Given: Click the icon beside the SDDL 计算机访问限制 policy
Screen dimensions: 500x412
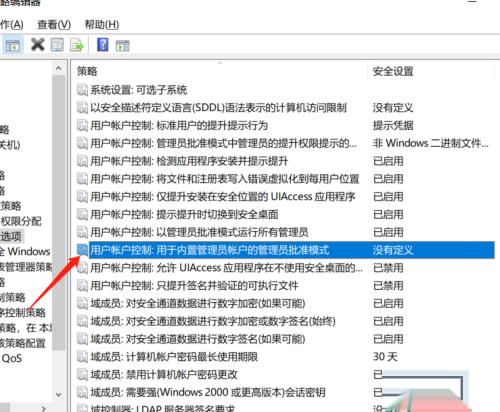Looking at the screenshot, I should pos(82,108).
